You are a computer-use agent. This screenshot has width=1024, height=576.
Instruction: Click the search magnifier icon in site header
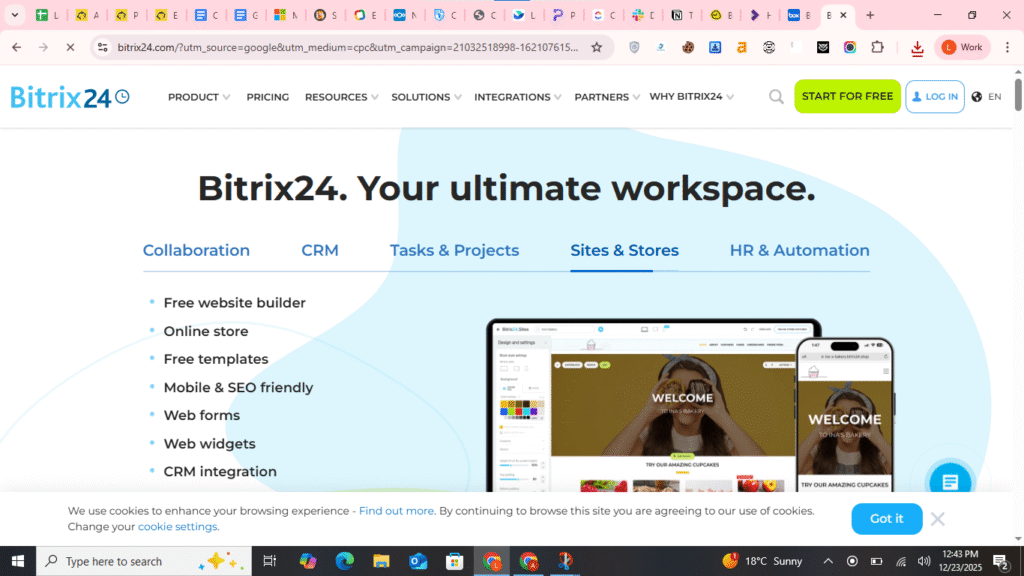(776, 97)
